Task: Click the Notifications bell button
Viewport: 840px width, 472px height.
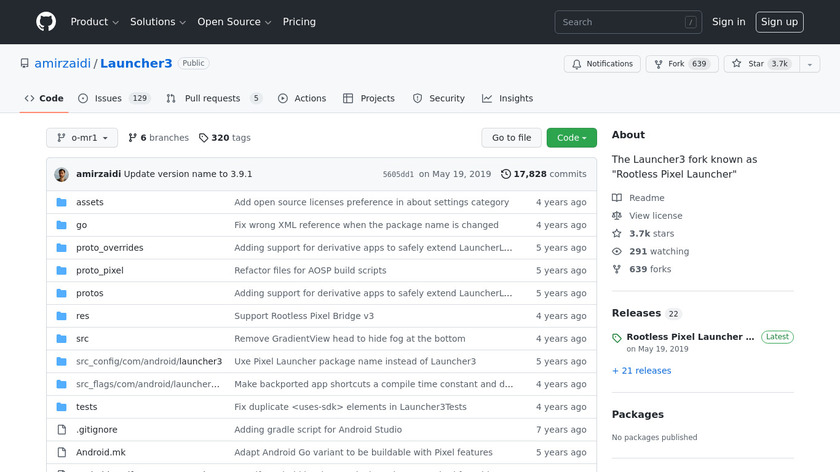Action: pos(602,64)
